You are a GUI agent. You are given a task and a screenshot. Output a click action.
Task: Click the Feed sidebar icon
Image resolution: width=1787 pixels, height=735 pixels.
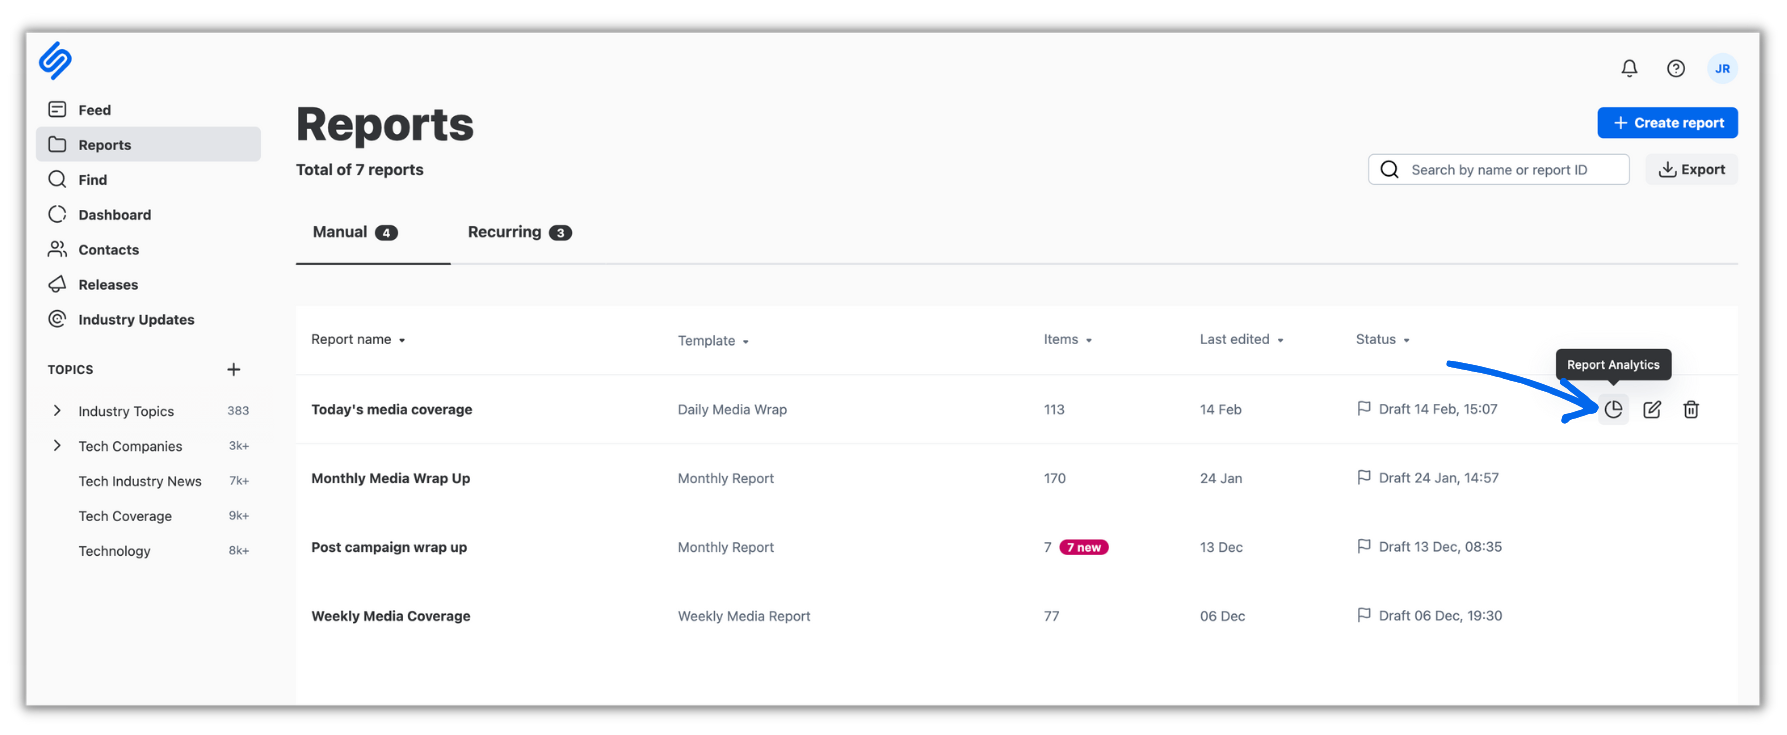(x=58, y=109)
